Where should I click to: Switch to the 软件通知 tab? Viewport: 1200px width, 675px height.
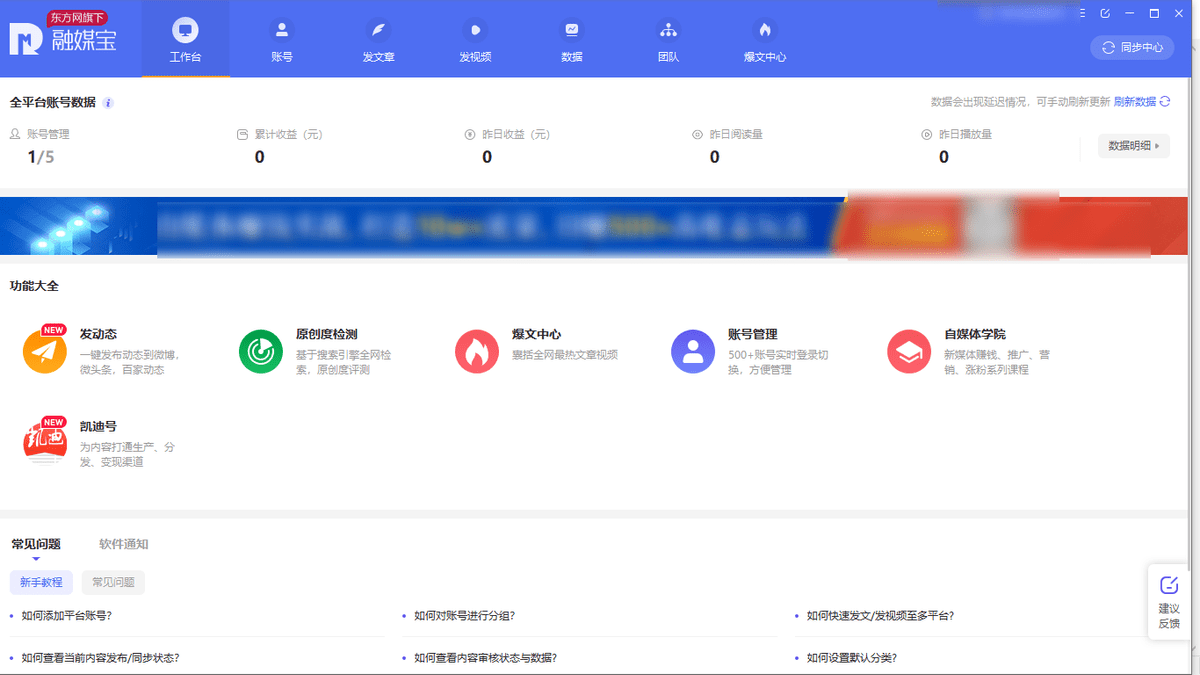[x=123, y=544]
